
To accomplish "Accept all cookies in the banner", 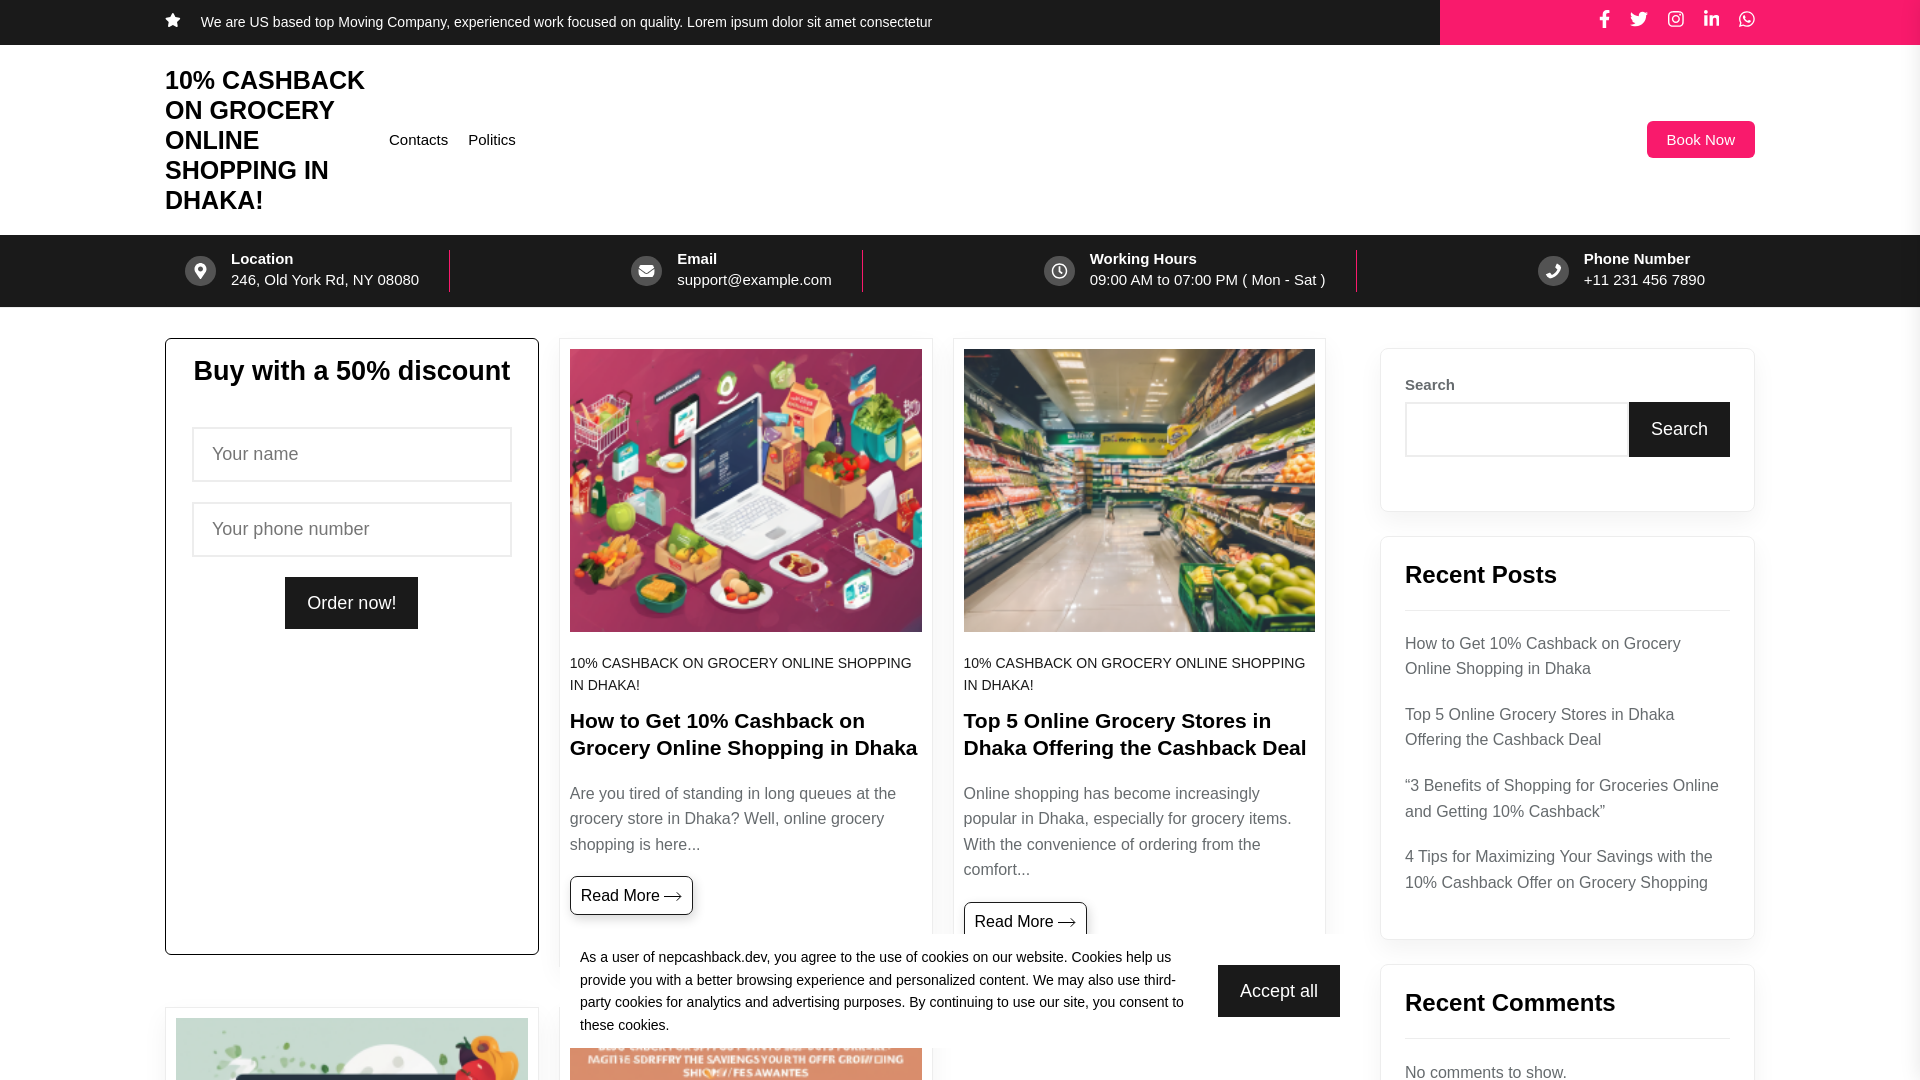I will click(1278, 991).
